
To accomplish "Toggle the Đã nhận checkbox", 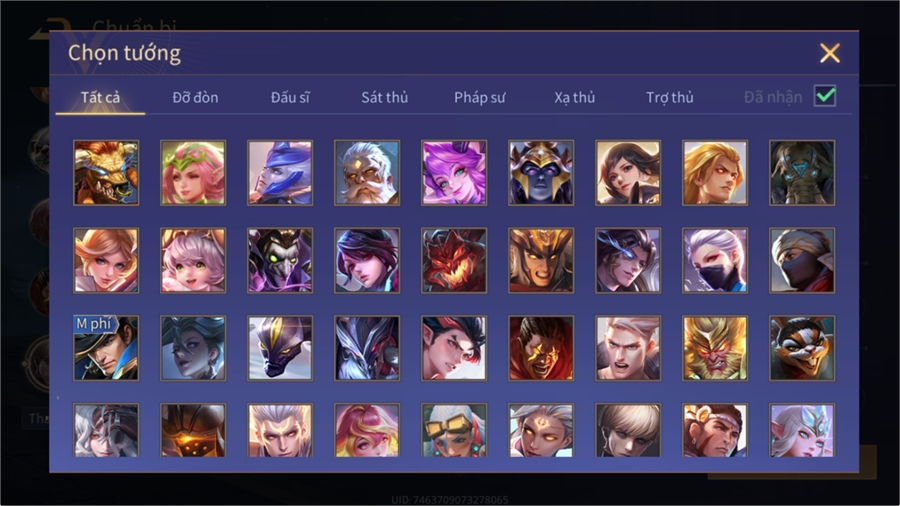I will point(825,96).
